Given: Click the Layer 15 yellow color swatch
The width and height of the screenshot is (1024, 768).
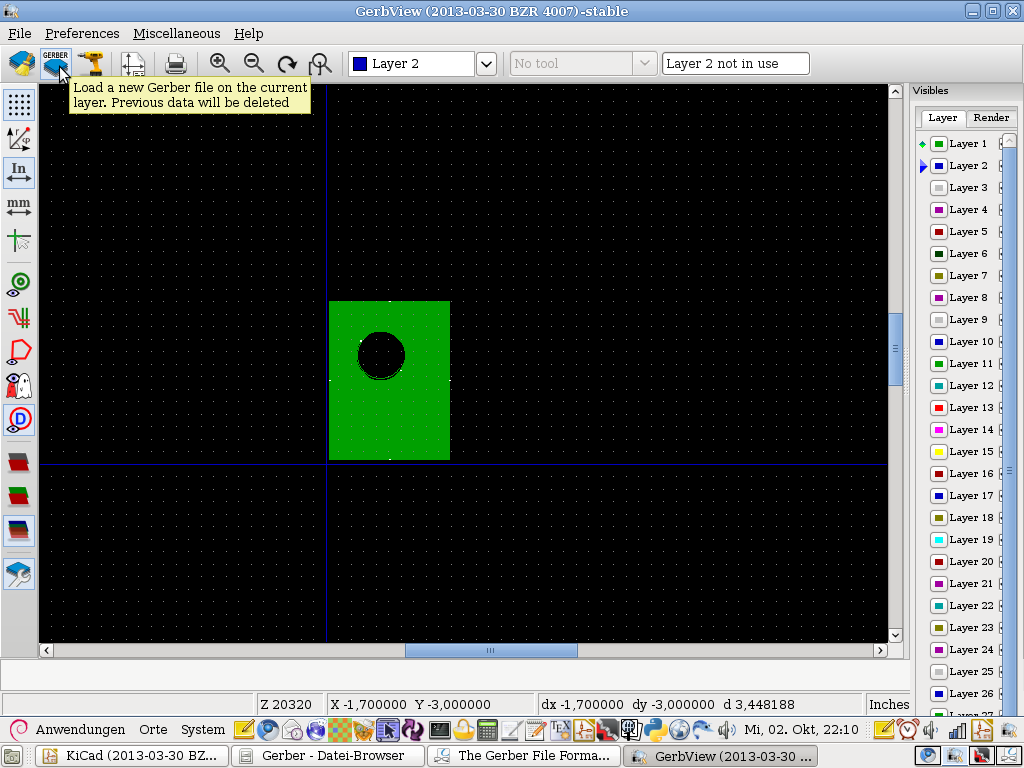Looking at the screenshot, I should click(x=938, y=452).
